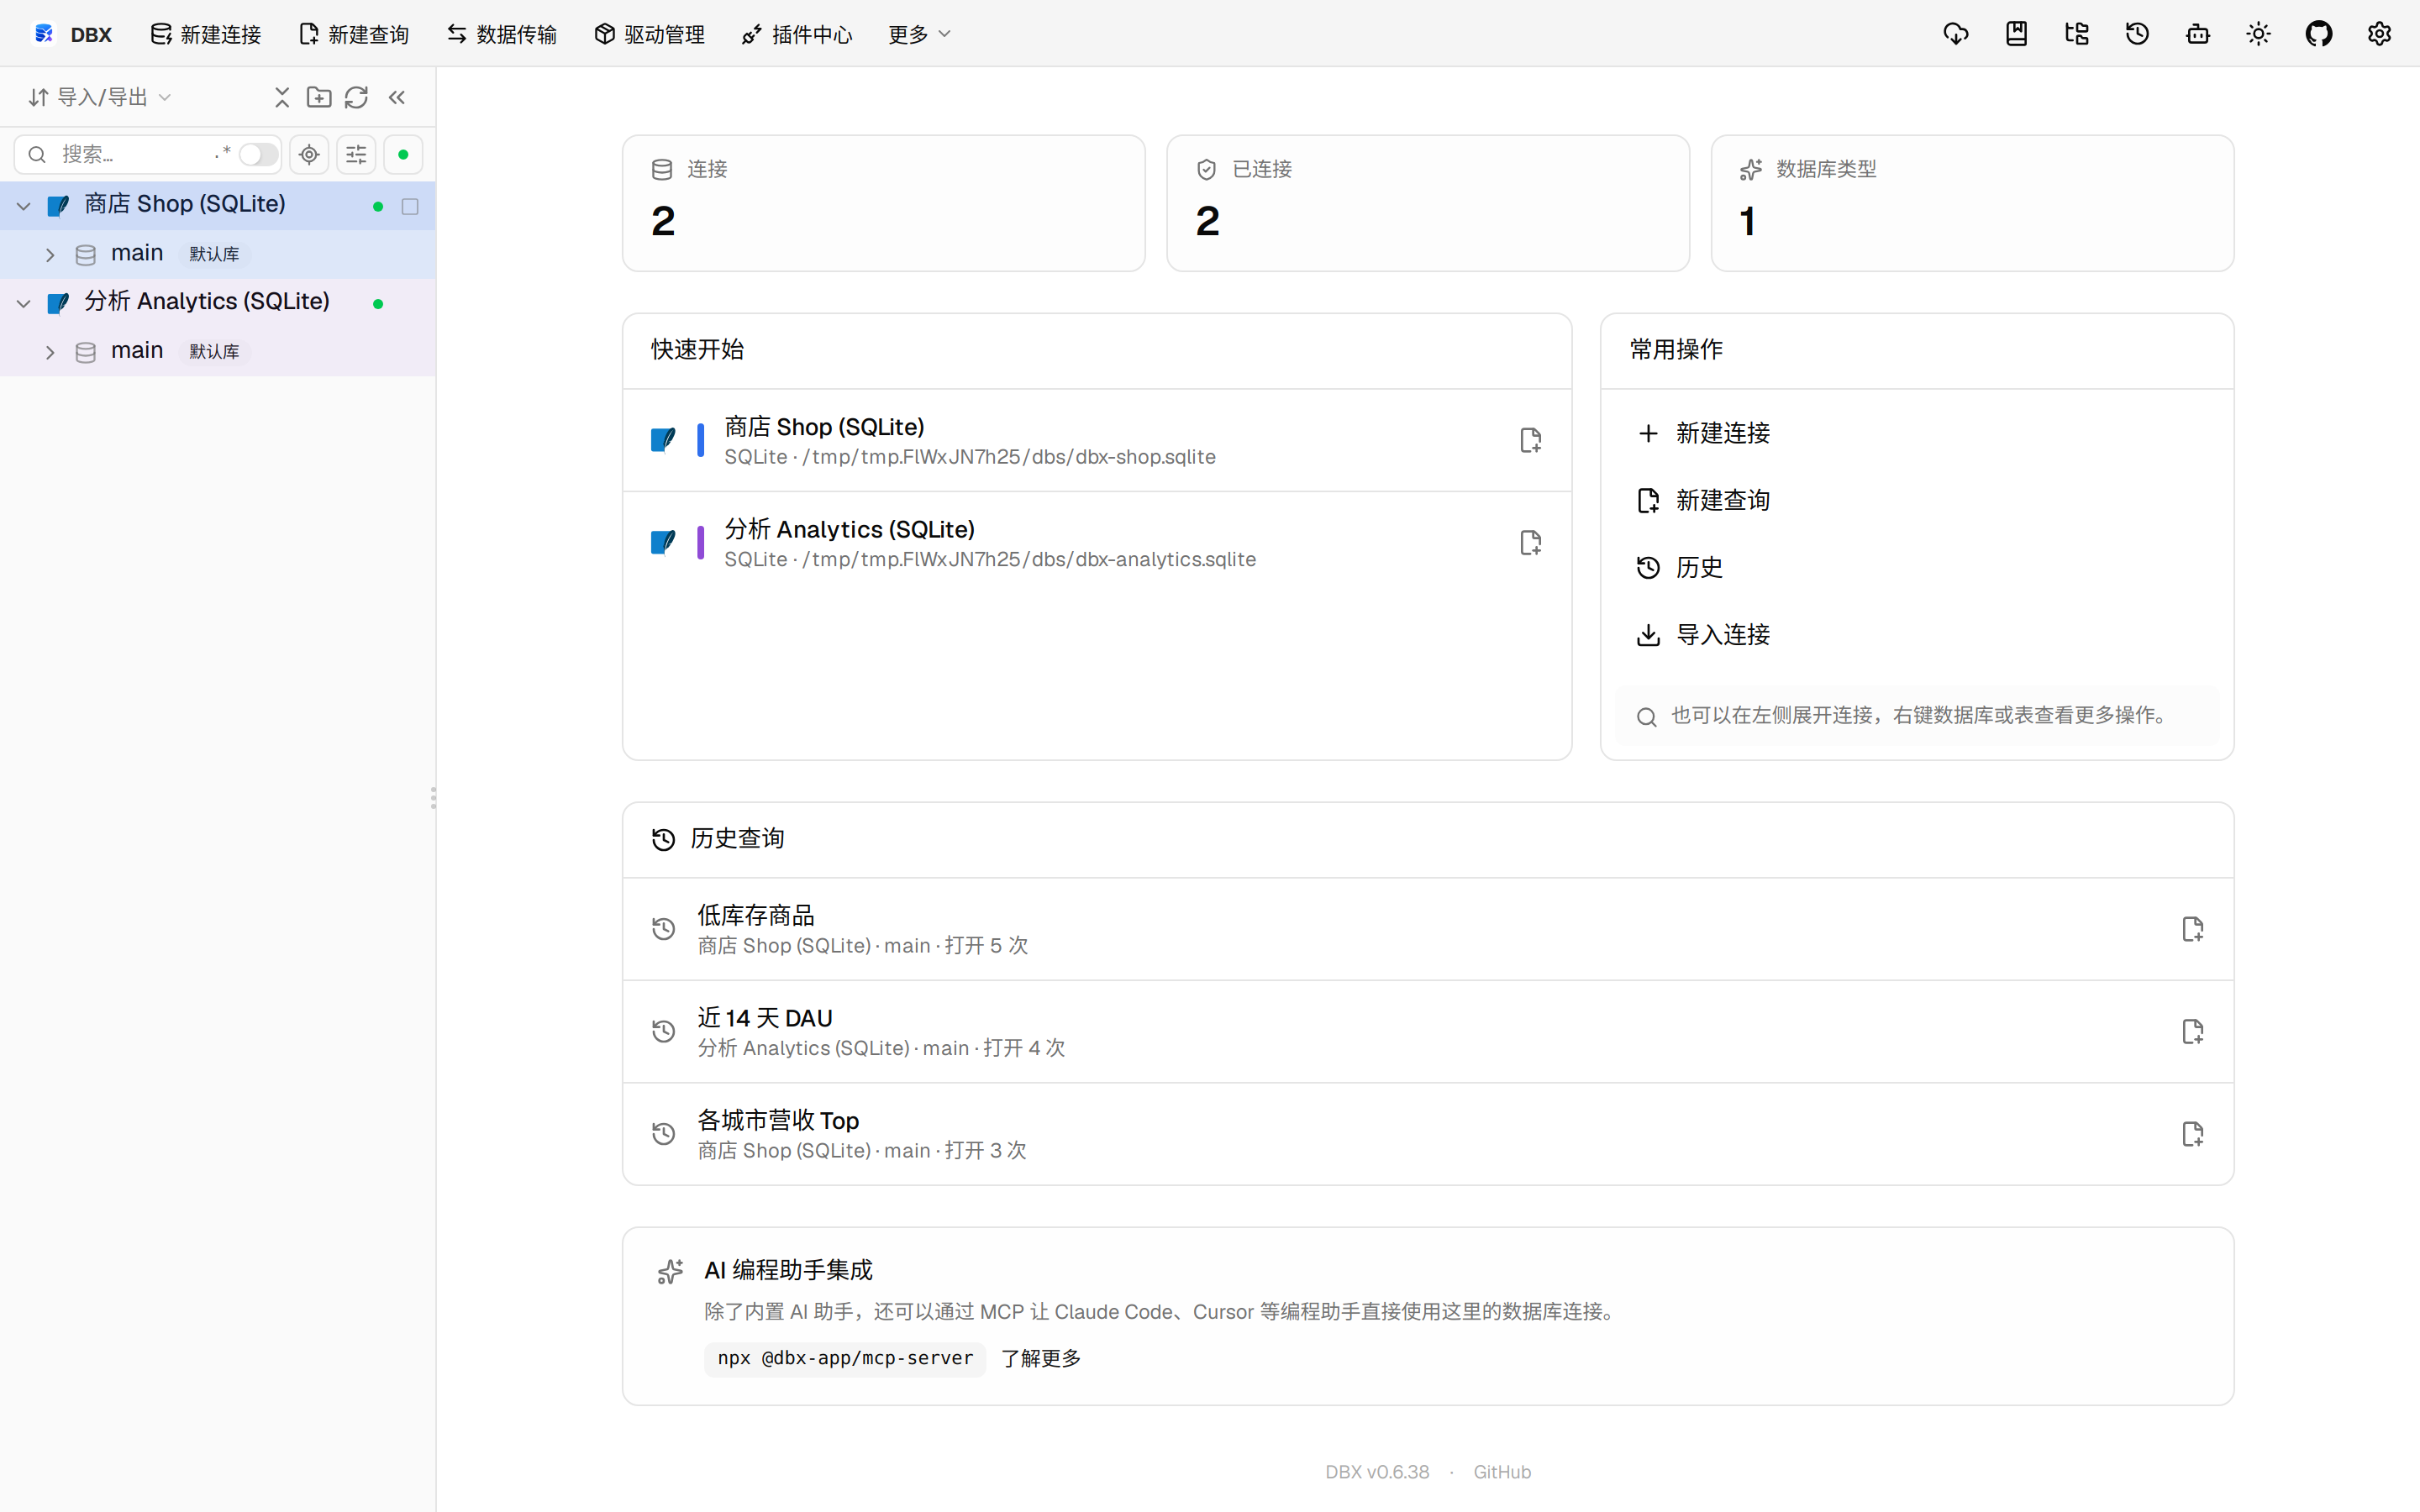The image size is (2420, 1512).
Task: Open 数据传输 from the top menu
Action: 502,34
